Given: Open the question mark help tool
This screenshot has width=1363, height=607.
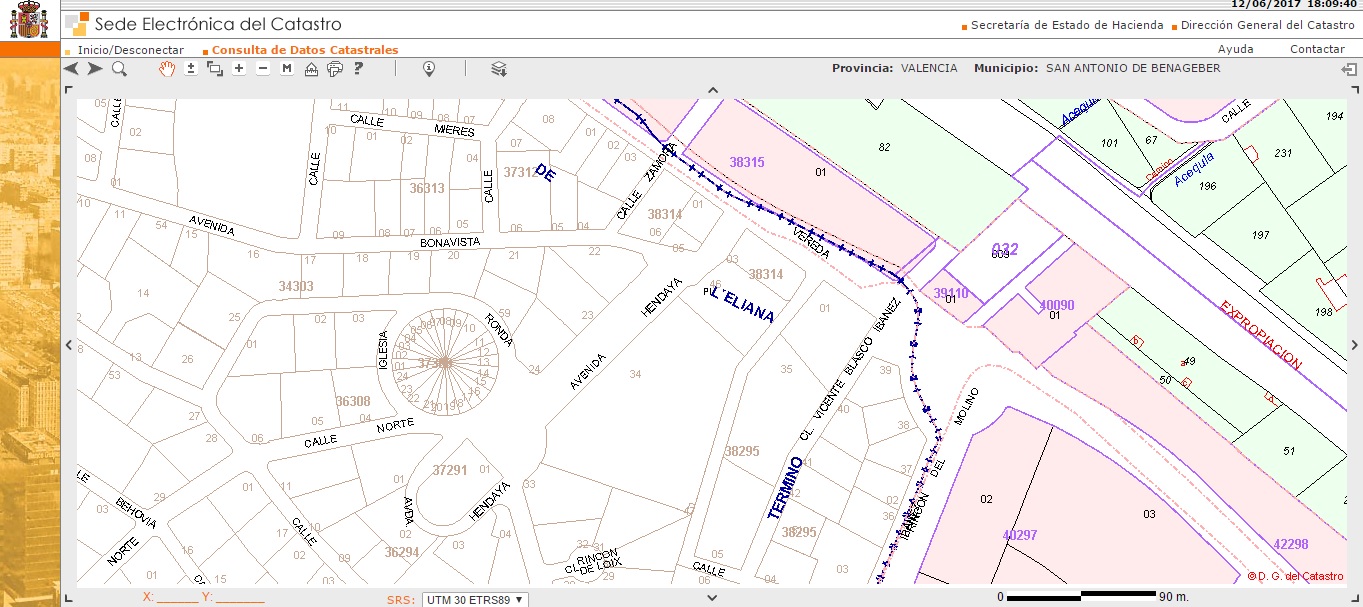Looking at the screenshot, I should (x=358, y=69).
